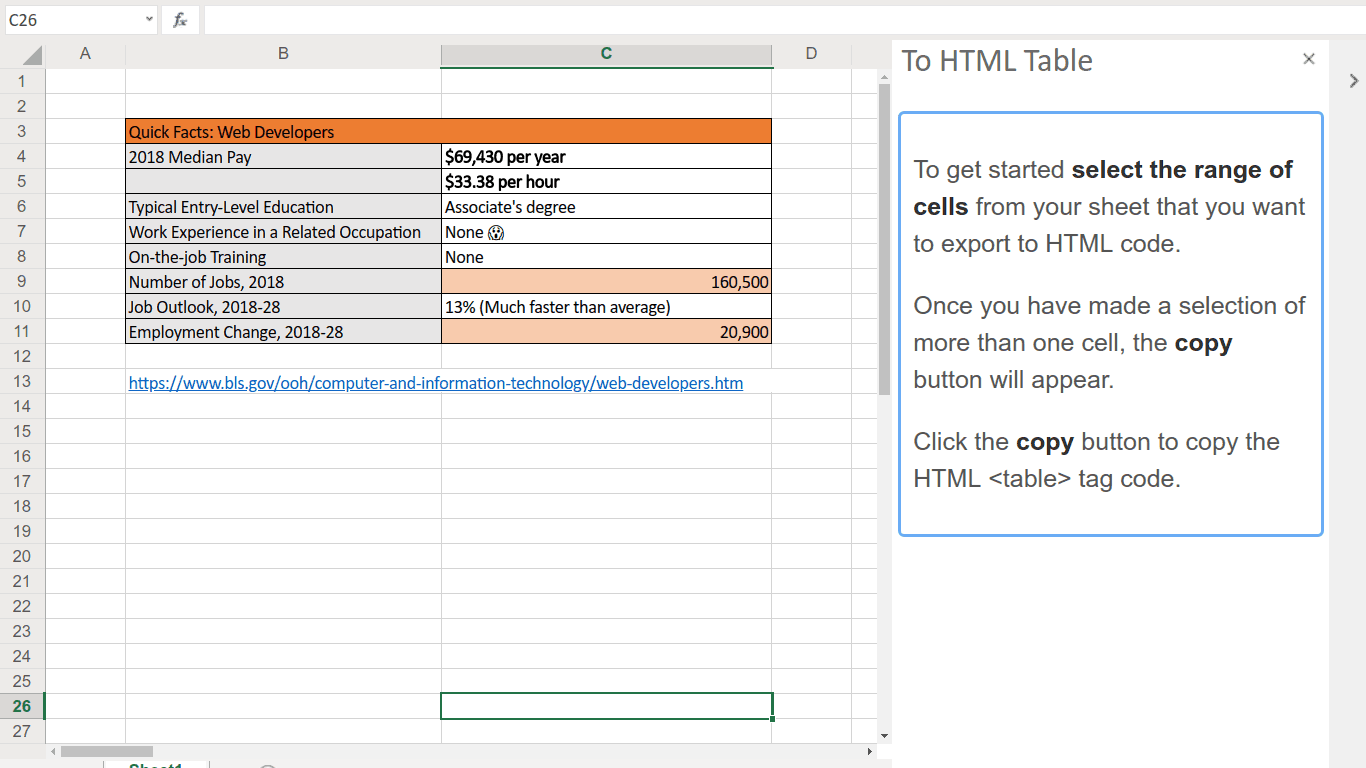Close the To HTML Table pane
1366x768 pixels.
[1308, 59]
